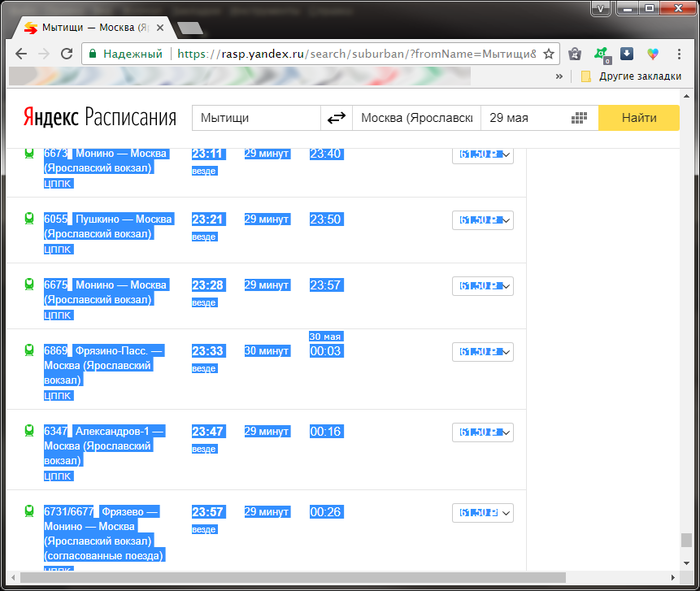Click the browser address bar URL

tap(356, 54)
